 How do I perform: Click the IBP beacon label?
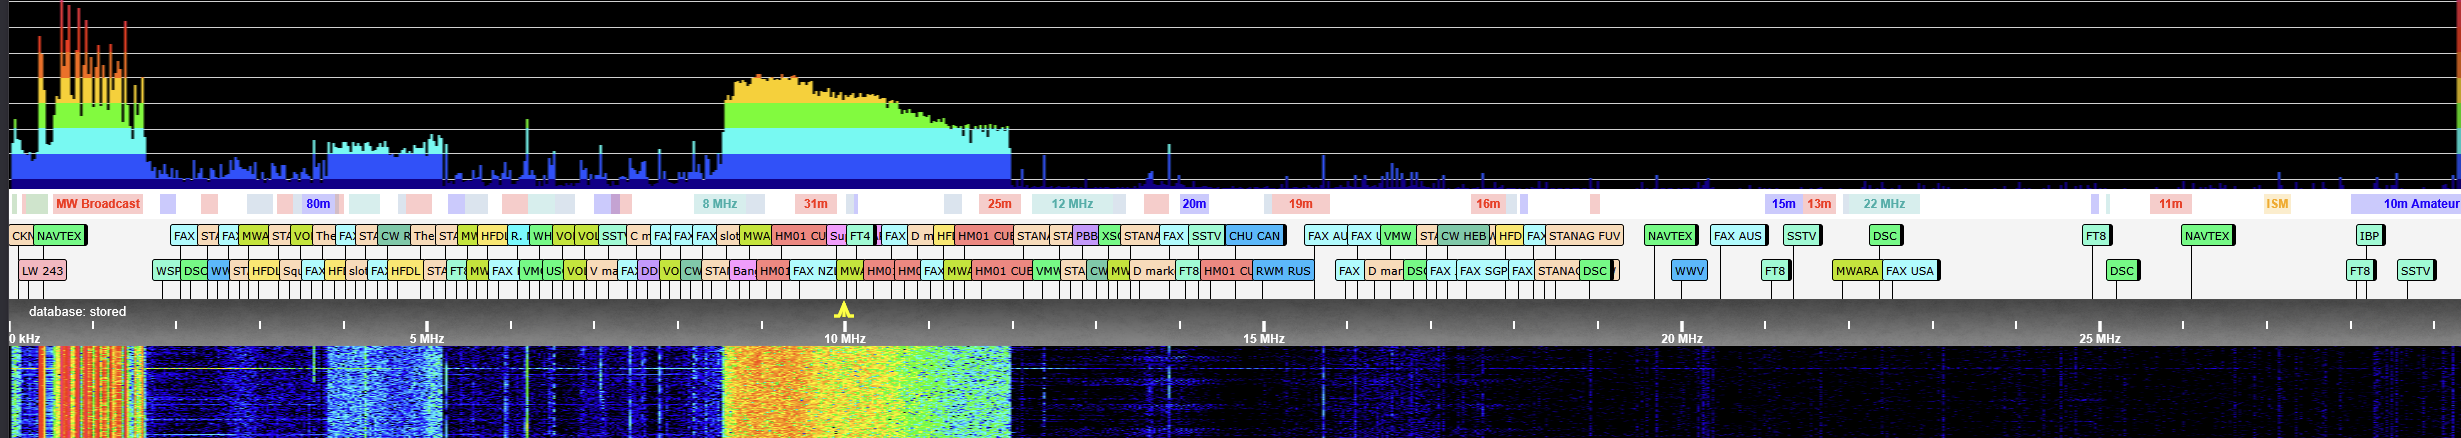tap(2369, 236)
